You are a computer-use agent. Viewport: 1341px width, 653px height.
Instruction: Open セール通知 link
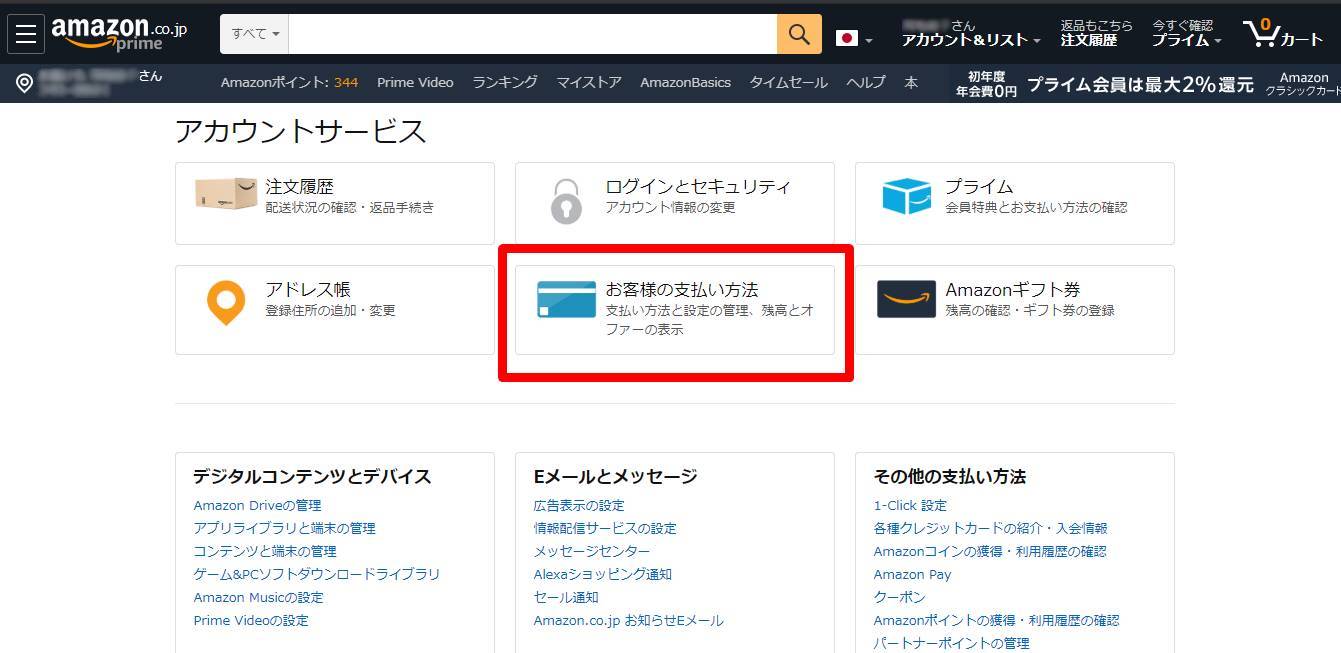[x=566, y=598]
